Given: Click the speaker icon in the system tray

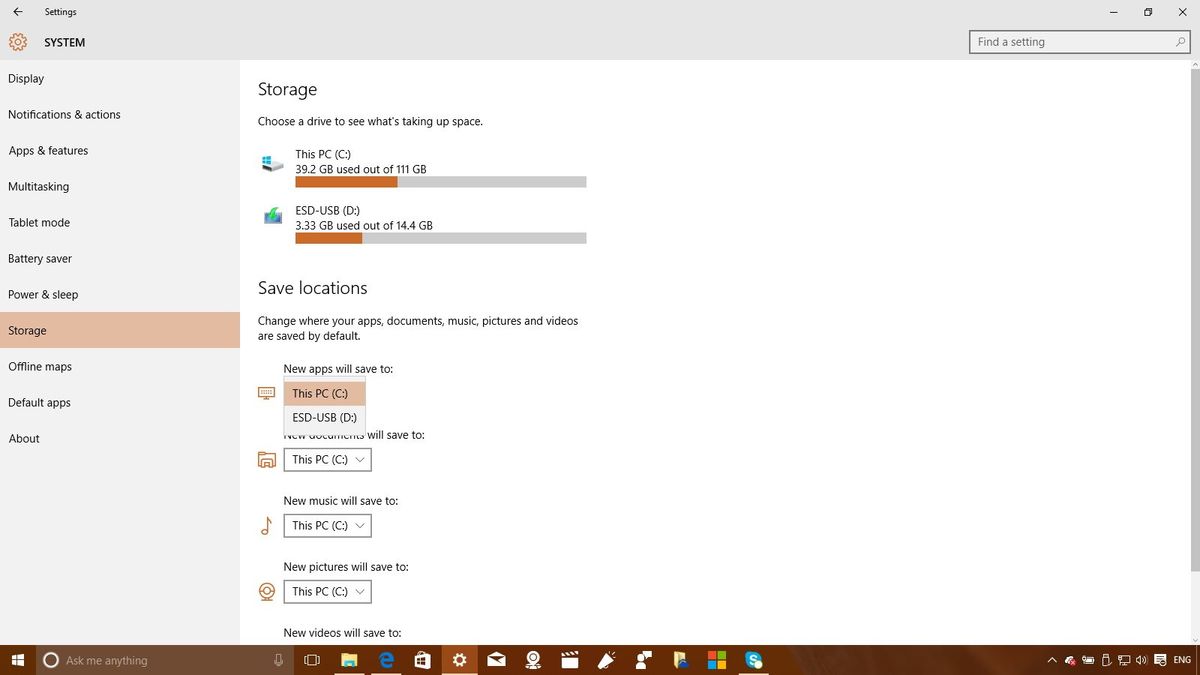Looking at the screenshot, I should pos(1140,660).
